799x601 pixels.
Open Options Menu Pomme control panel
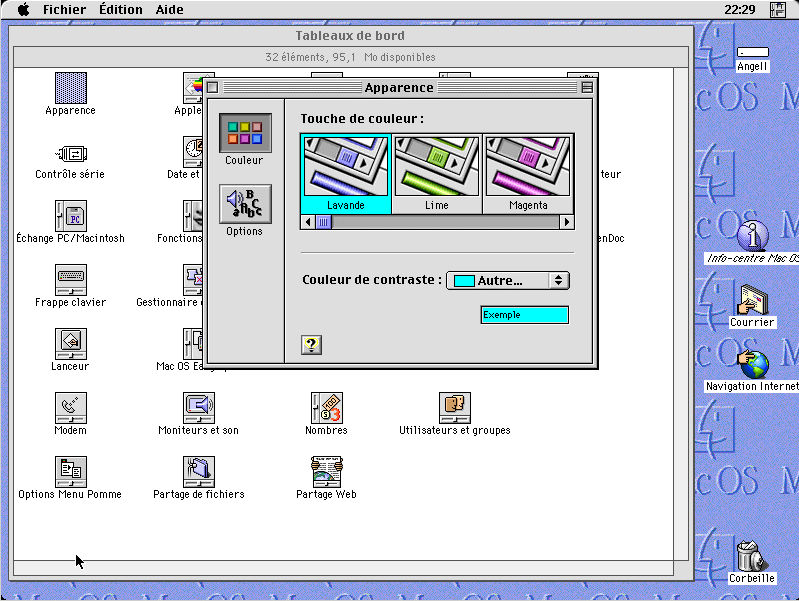pyautogui.click(x=70, y=472)
